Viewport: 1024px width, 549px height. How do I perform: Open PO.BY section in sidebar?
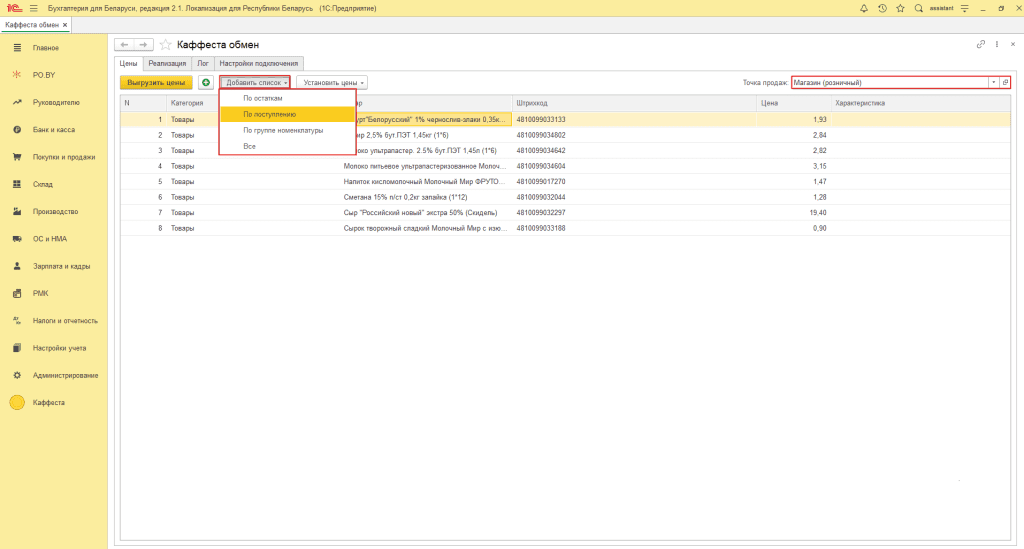click(x=43, y=75)
